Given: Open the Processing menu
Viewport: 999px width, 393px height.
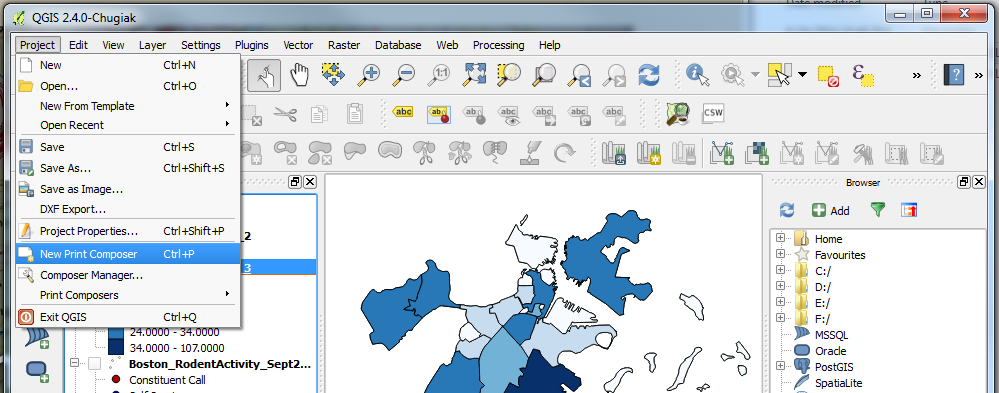Looking at the screenshot, I should coord(498,45).
